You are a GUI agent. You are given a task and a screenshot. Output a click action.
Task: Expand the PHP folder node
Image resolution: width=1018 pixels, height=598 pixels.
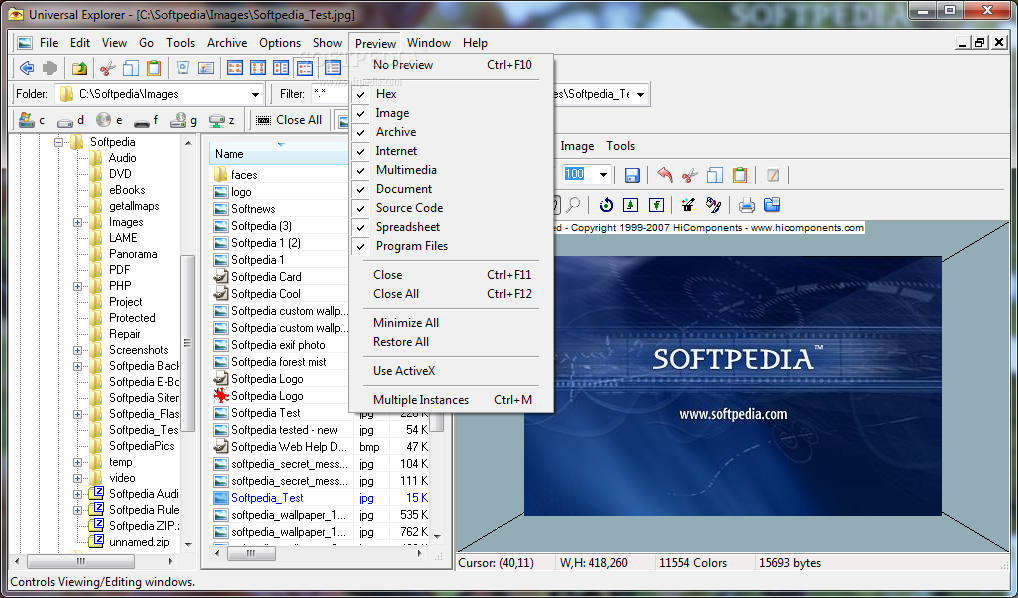pyautogui.click(x=77, y=286)
